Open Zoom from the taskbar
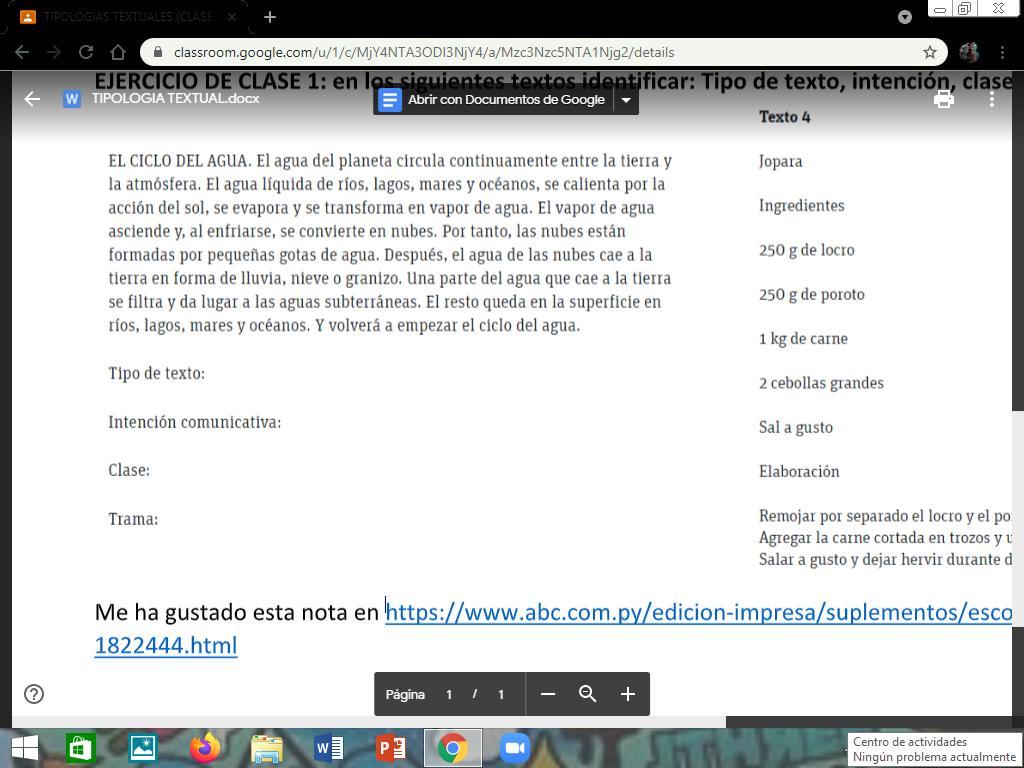 (x=515, y=748)
